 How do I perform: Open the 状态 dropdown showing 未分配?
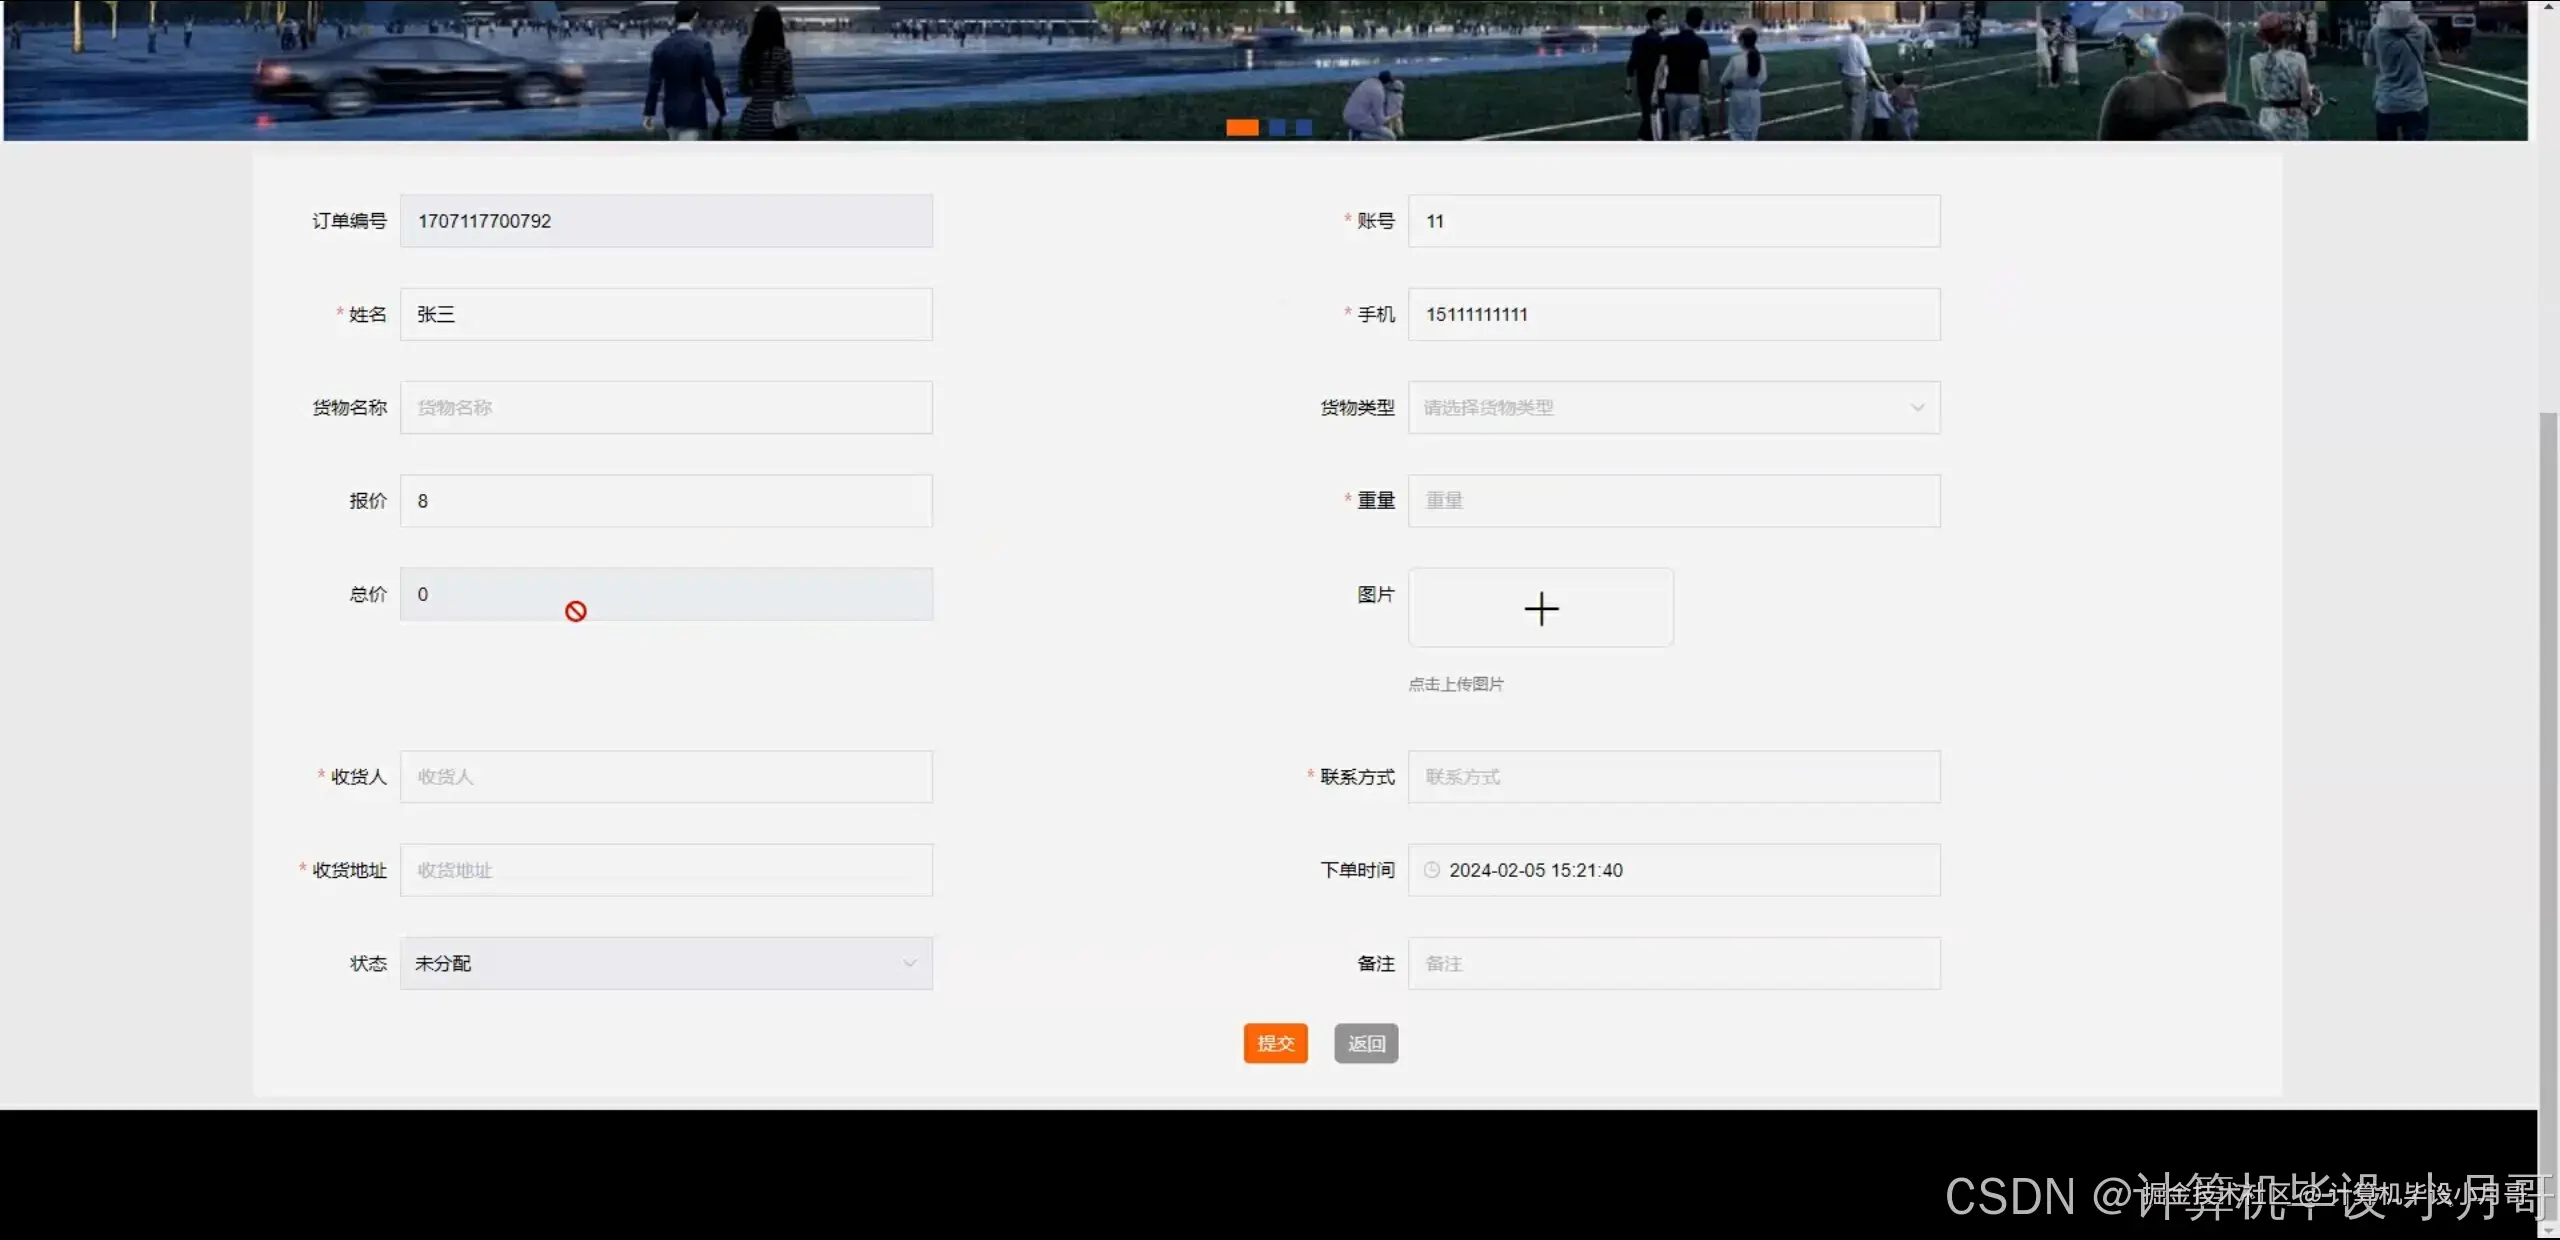pos(666,963)
